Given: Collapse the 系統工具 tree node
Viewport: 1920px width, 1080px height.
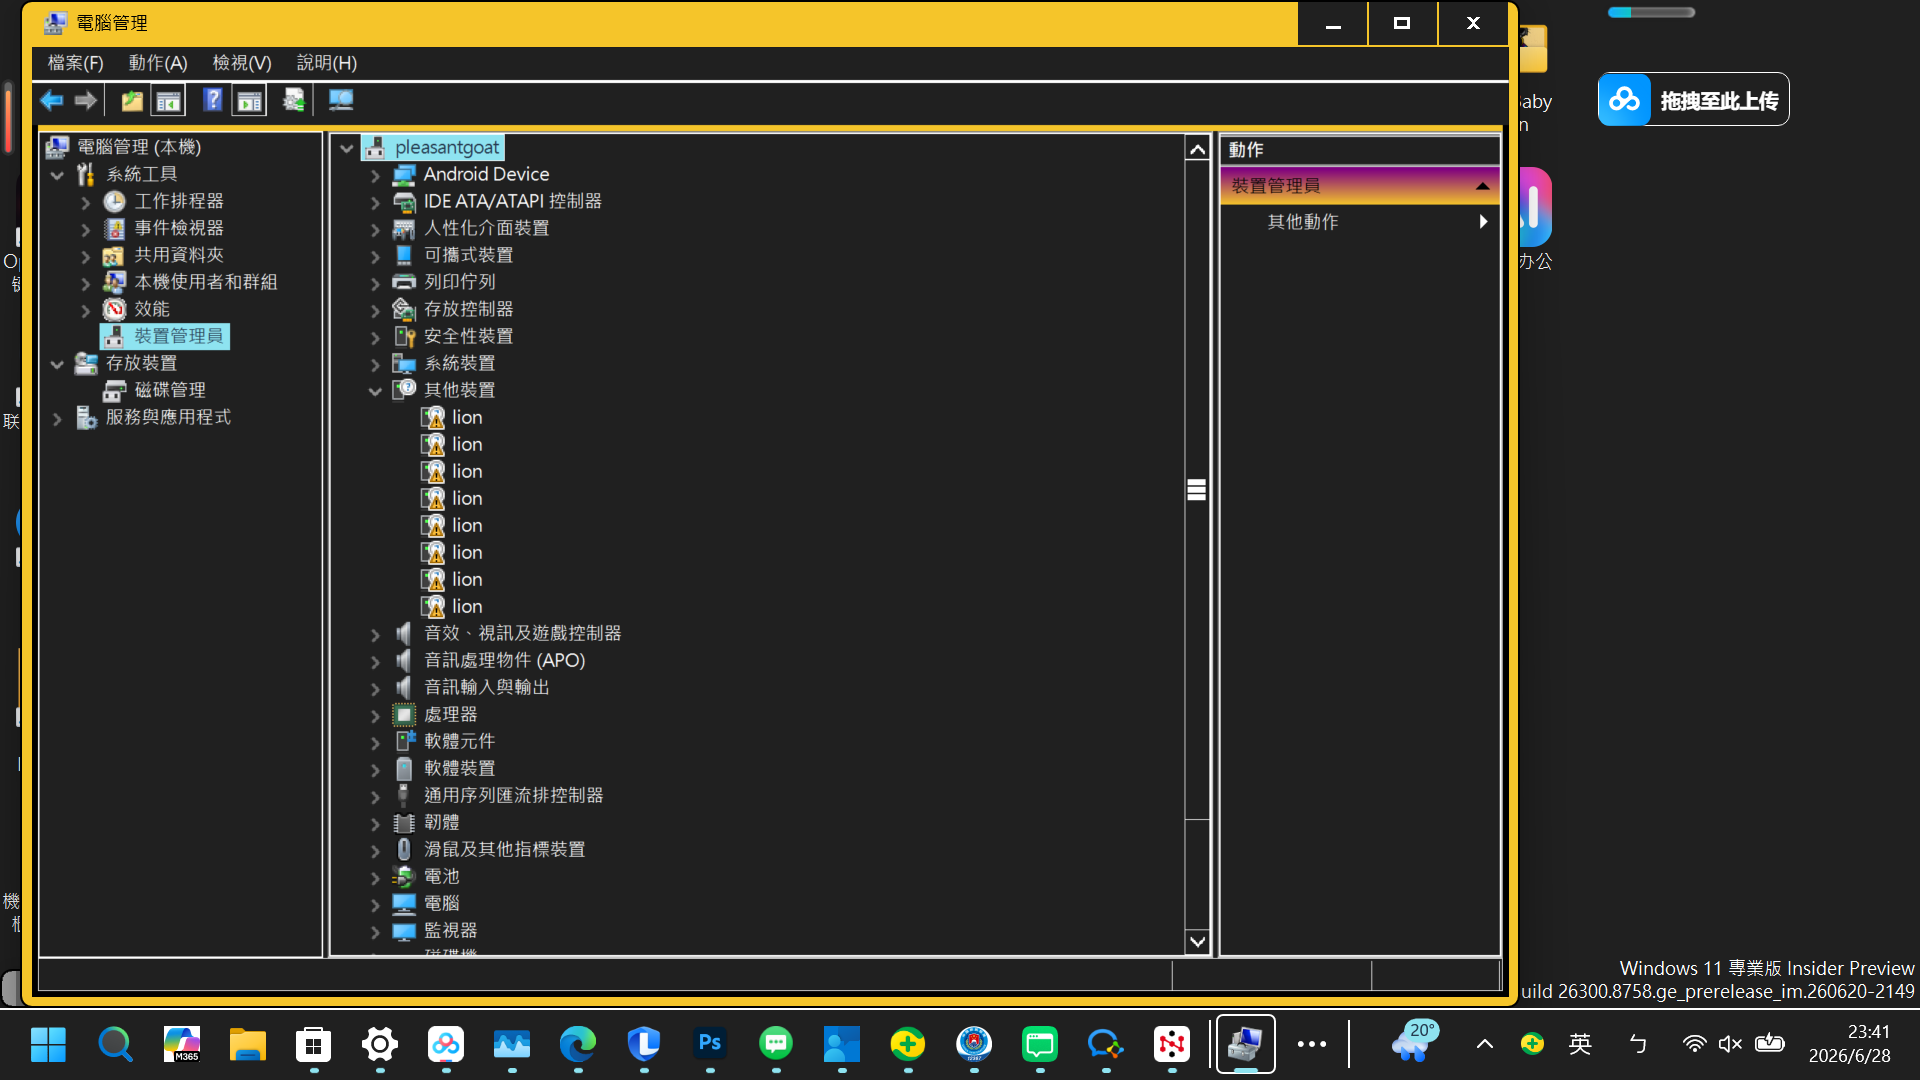Looking at the screenshot, I should click(57, 175).
